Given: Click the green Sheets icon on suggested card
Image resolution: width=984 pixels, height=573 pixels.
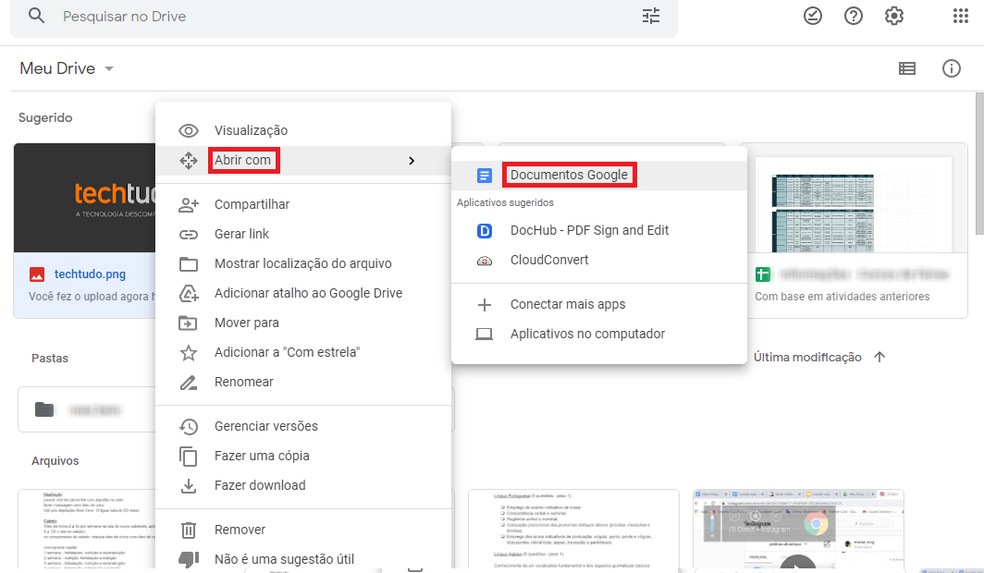Looking at the screenshot, I should (762, 274).
